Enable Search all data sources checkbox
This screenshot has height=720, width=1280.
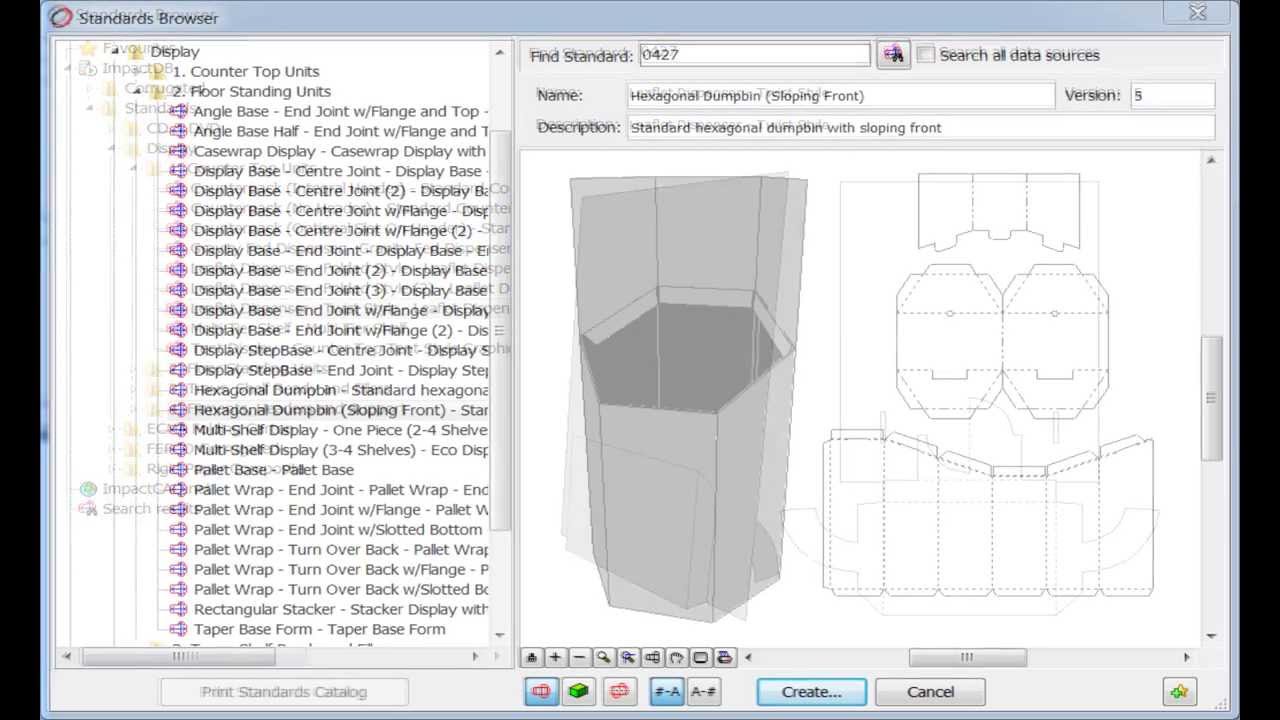pyautogui.click(x=926, y=54)
